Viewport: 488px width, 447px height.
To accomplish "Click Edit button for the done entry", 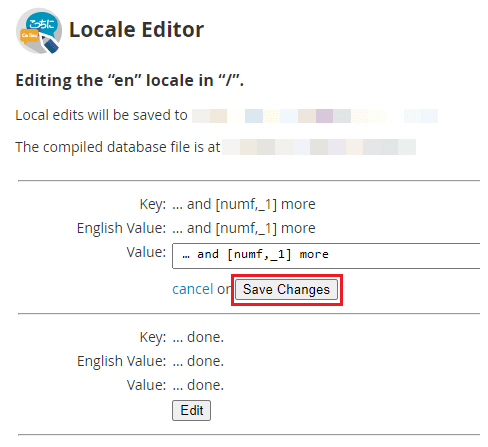I will coord(191,410).
